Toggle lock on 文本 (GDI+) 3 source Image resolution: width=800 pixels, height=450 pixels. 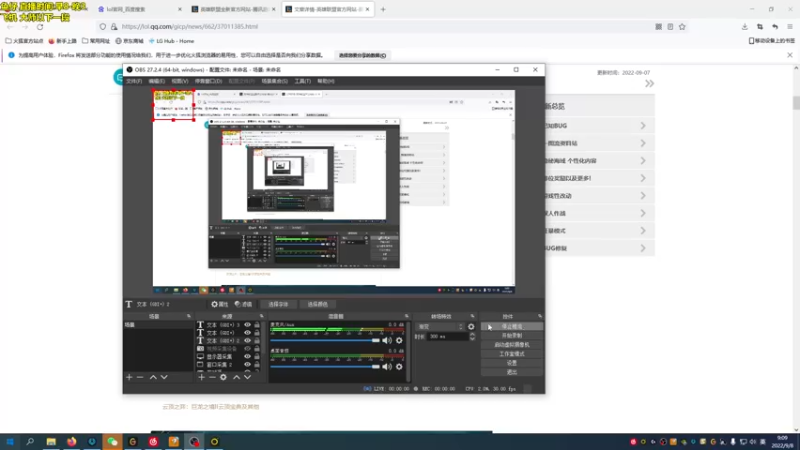coord(257,325)
